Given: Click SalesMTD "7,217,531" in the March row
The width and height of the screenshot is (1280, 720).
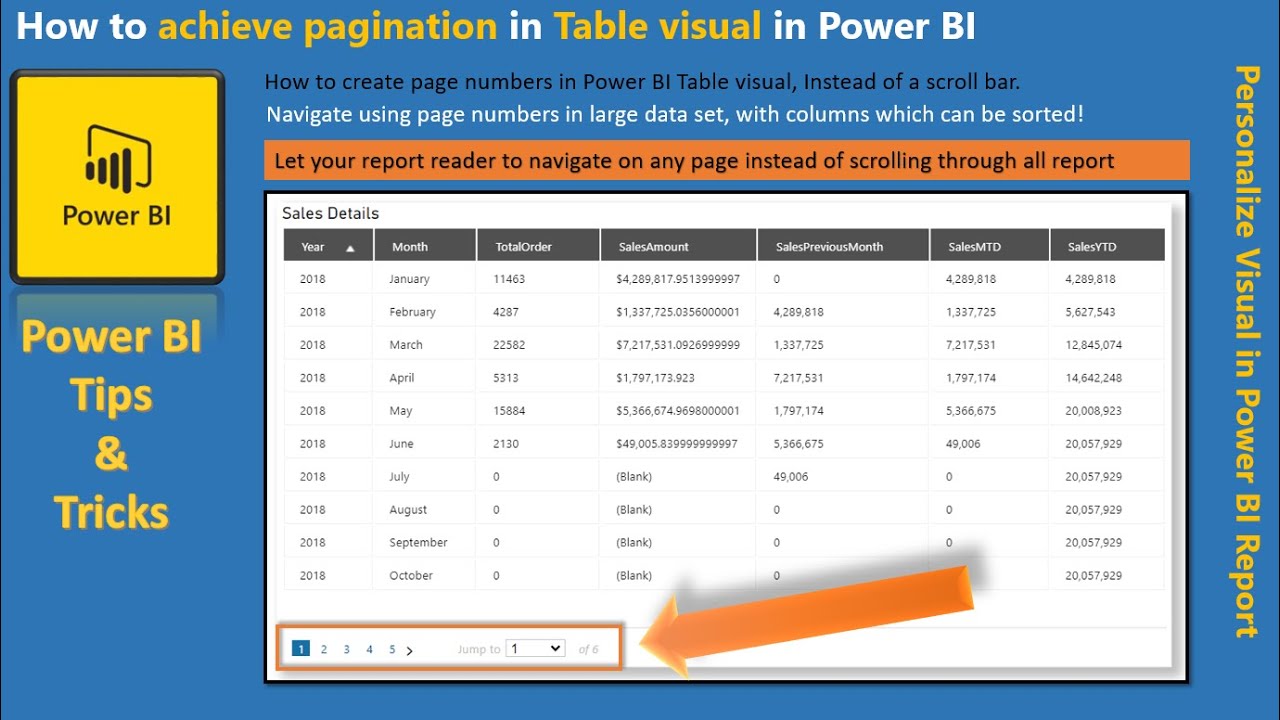Looking at the screenshot, I should click(x=971, y=345).
